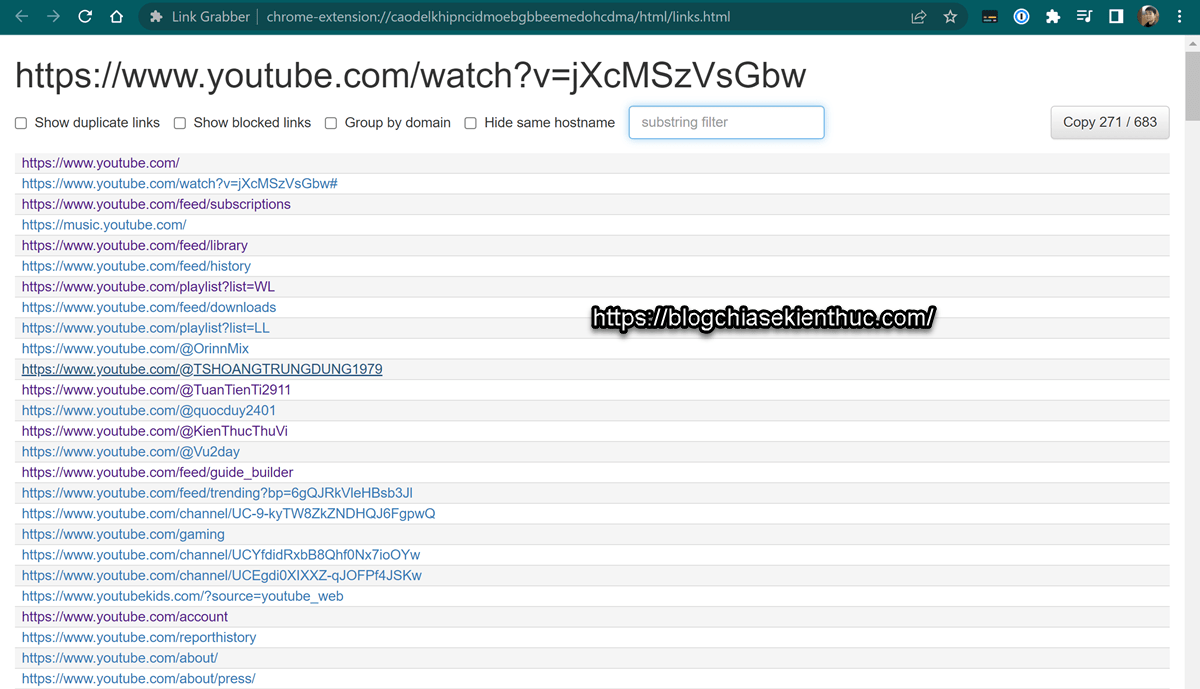Check the Show blocked links option
The width and height of the screenshot is (1200, 689).
pos(180,123)
